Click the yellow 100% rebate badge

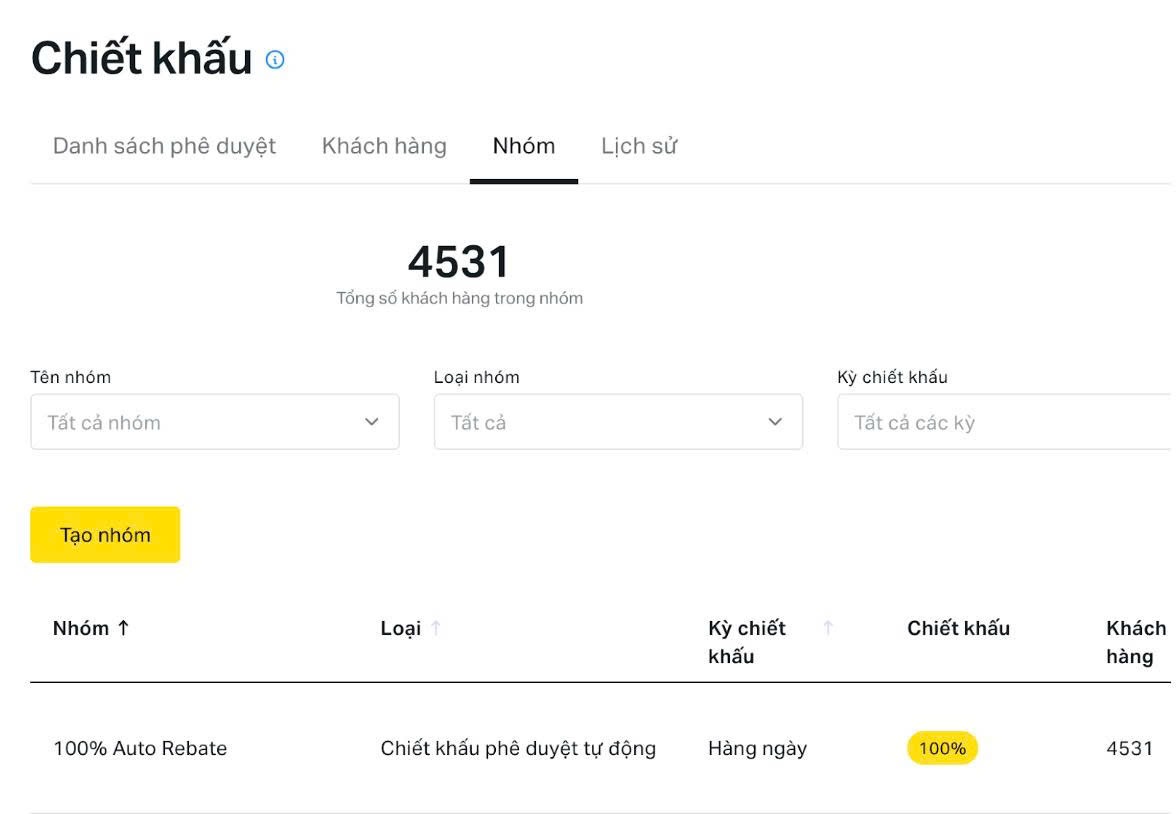942,748
